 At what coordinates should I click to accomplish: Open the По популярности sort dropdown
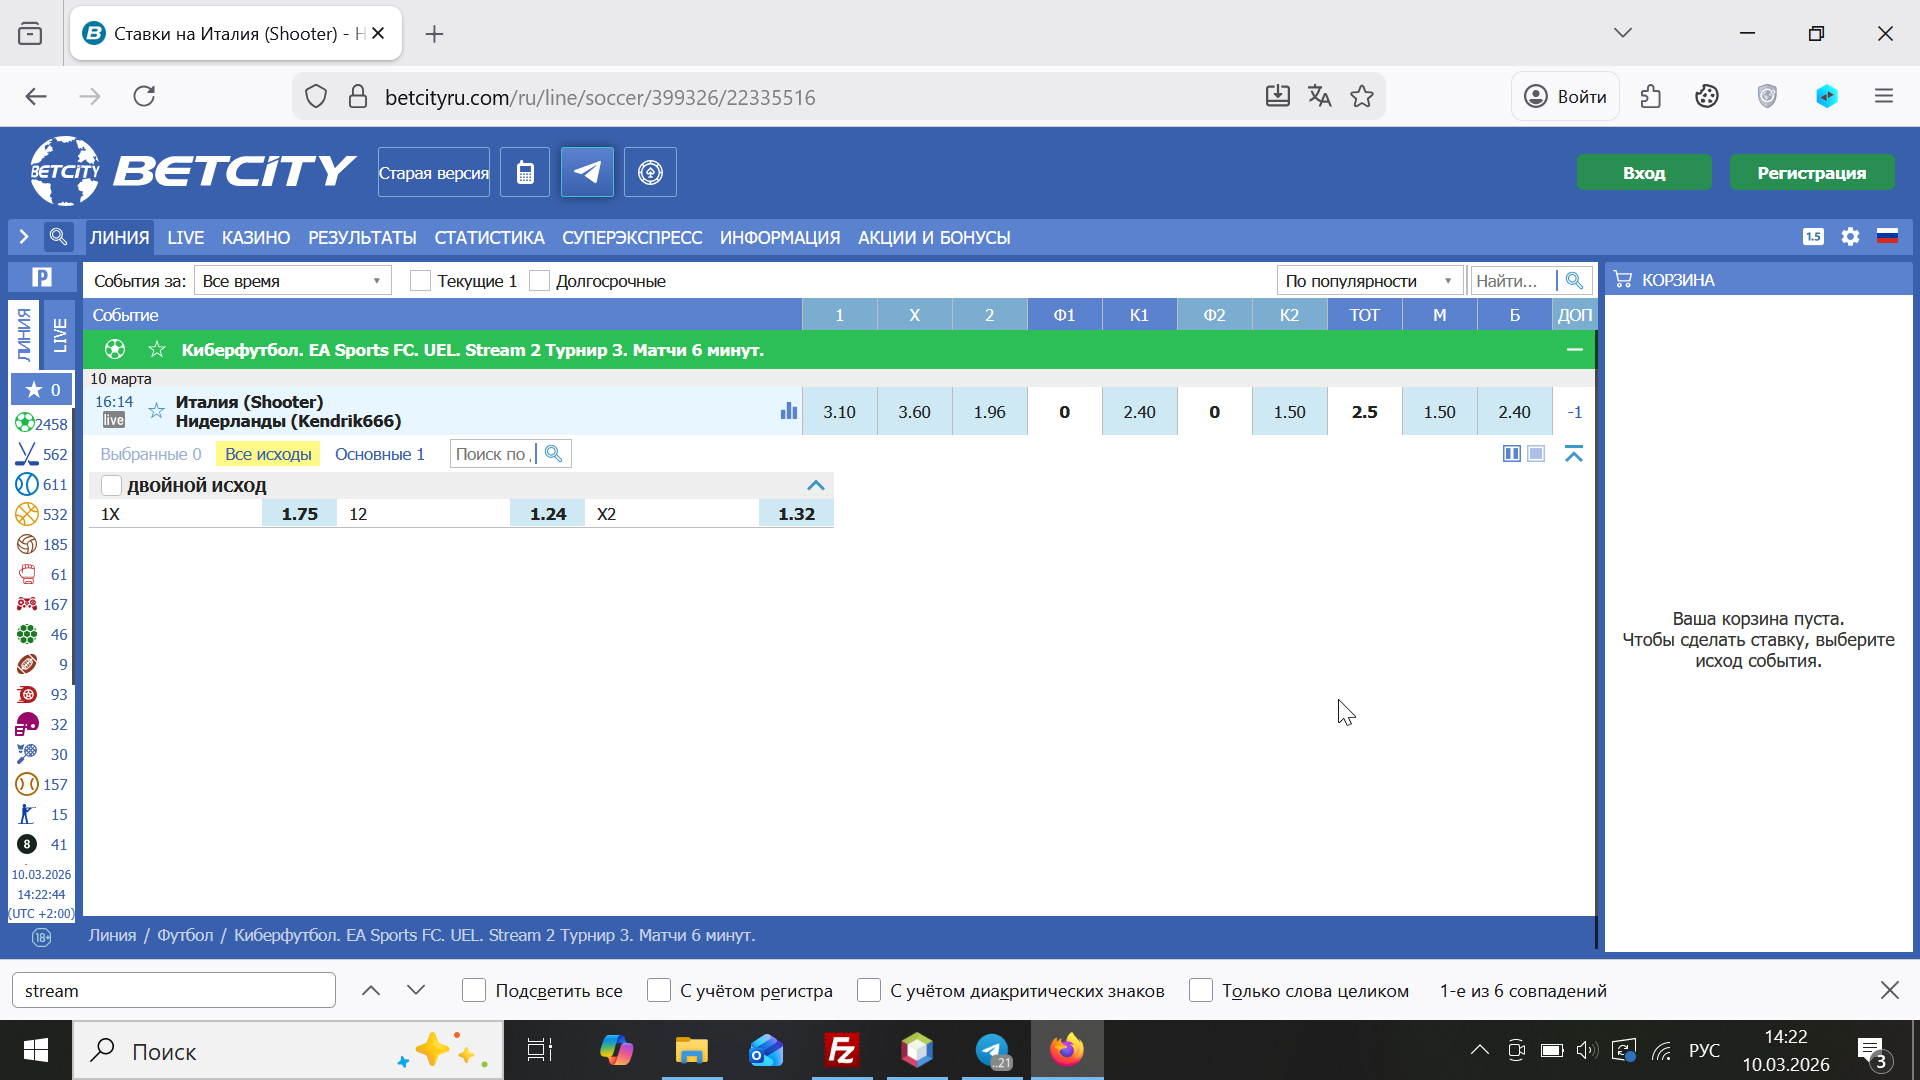[x=1368, y=281]
